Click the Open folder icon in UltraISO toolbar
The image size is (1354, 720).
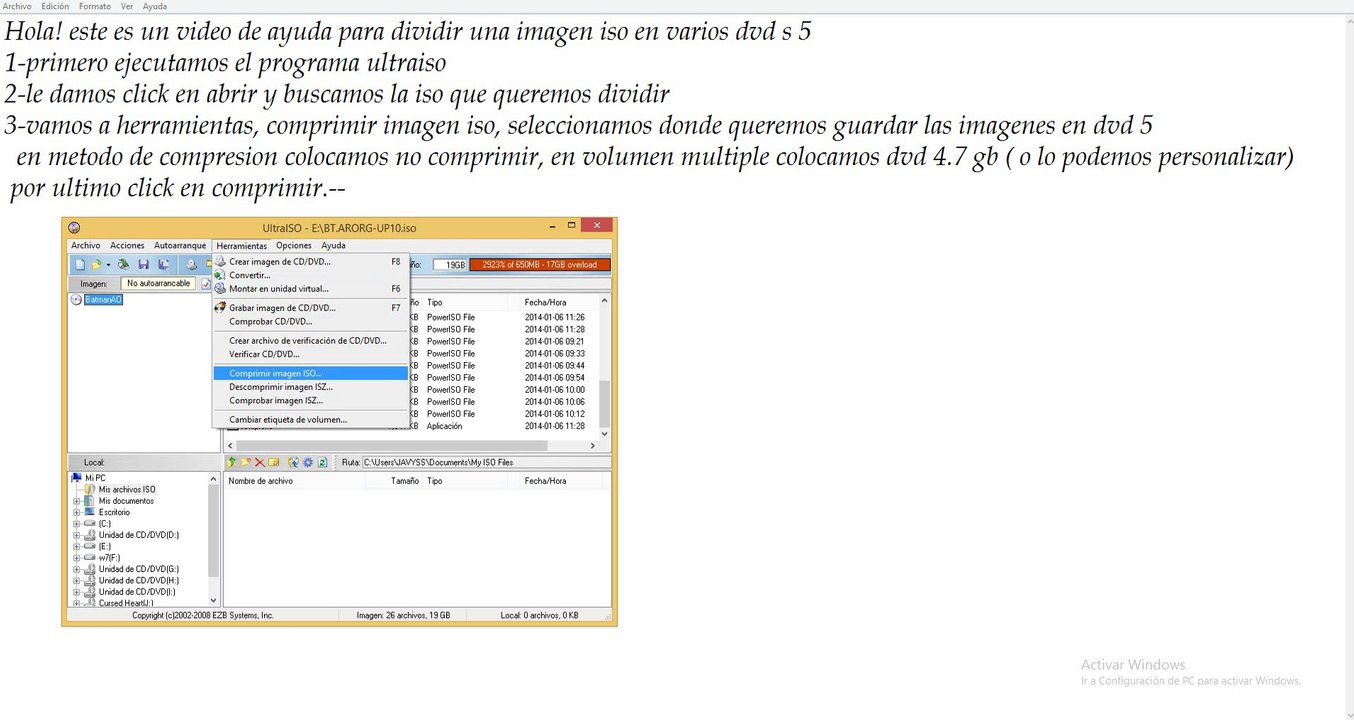97,265
